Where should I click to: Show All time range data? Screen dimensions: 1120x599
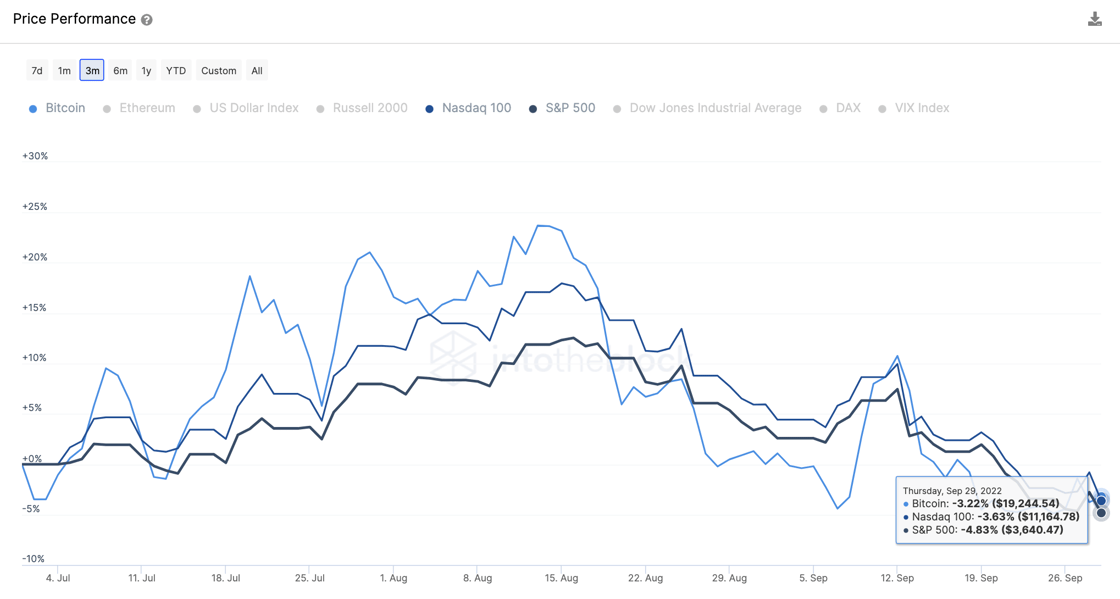click(257, 71)
